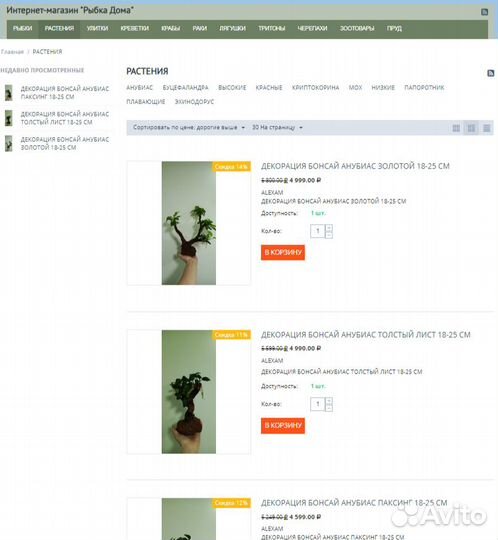498x540 pixels.
Task: Open Анубиас Толстый Лист product photo
Action: coord(189,392)
